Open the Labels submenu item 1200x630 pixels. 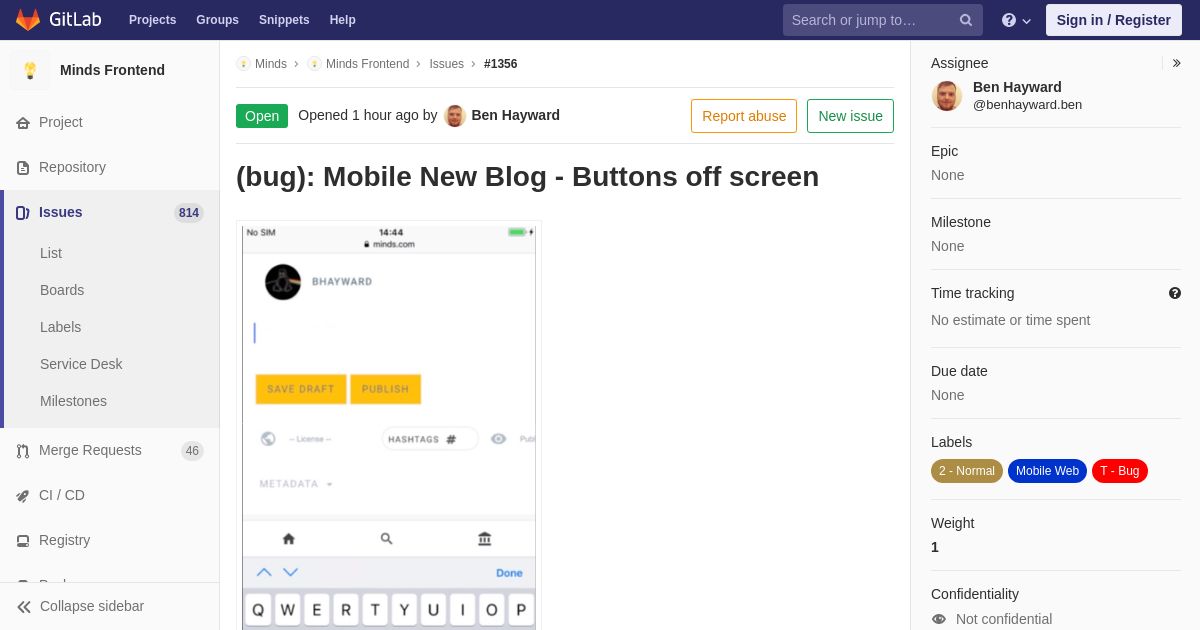tap(61, 327)
